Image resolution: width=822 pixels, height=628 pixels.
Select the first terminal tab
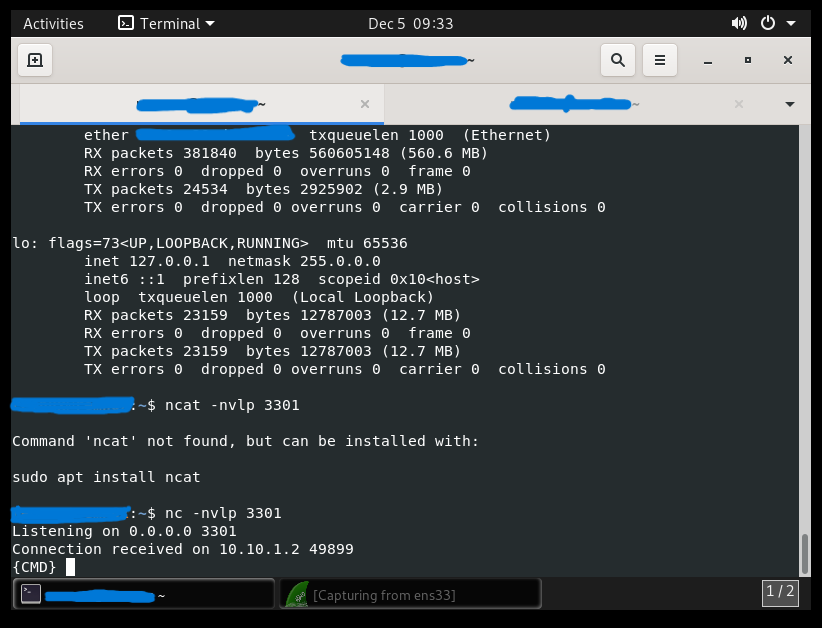200,104
